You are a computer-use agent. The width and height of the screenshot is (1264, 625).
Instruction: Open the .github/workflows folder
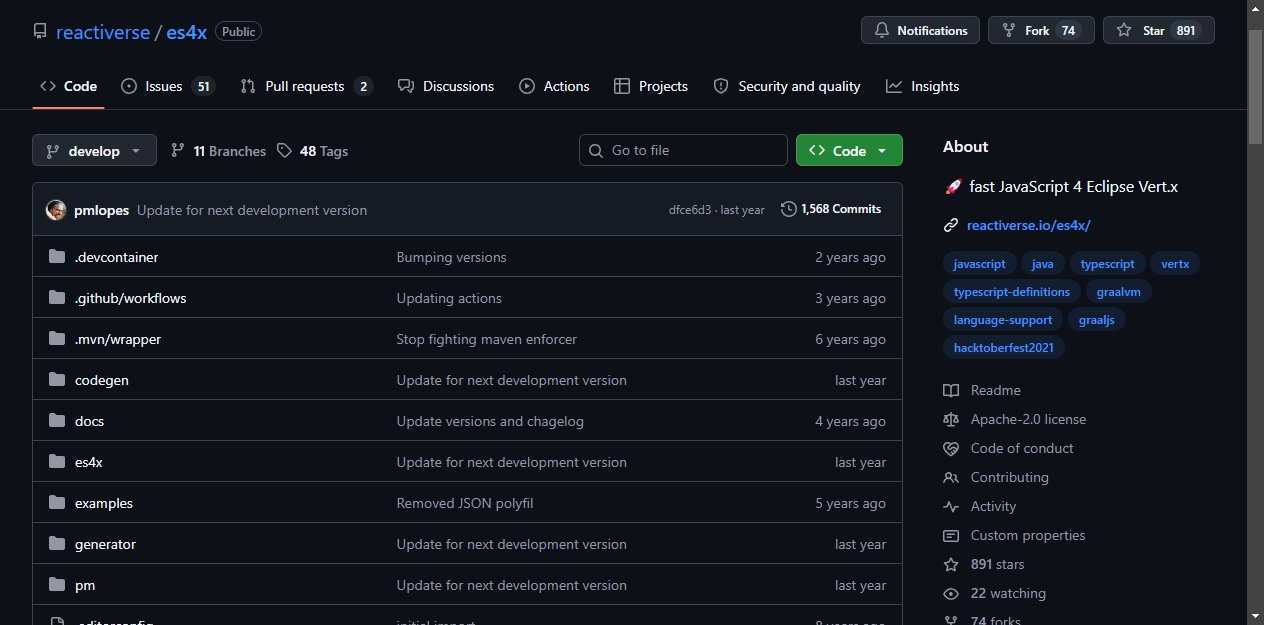coord(130,298)
